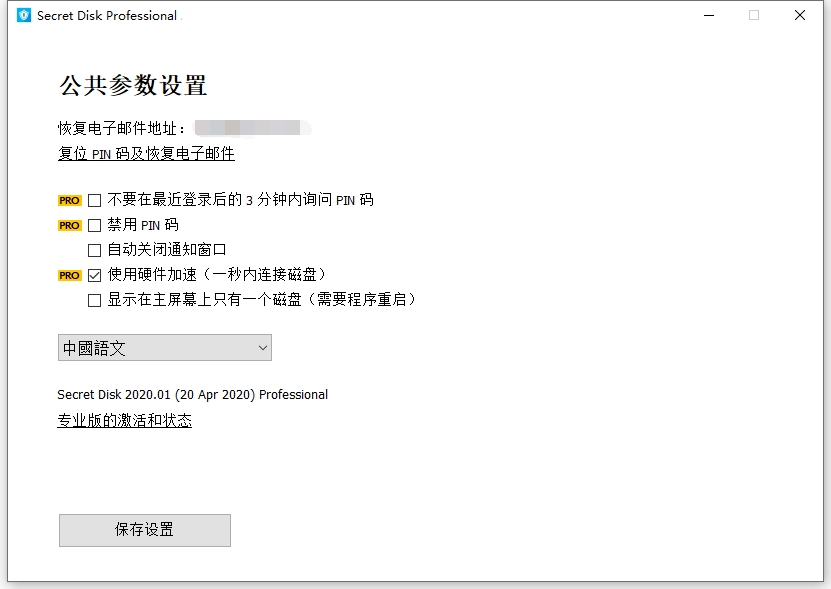831x589 pixels.
Task: Minimize the Secret Disk window
Action: tap(709, 15)
